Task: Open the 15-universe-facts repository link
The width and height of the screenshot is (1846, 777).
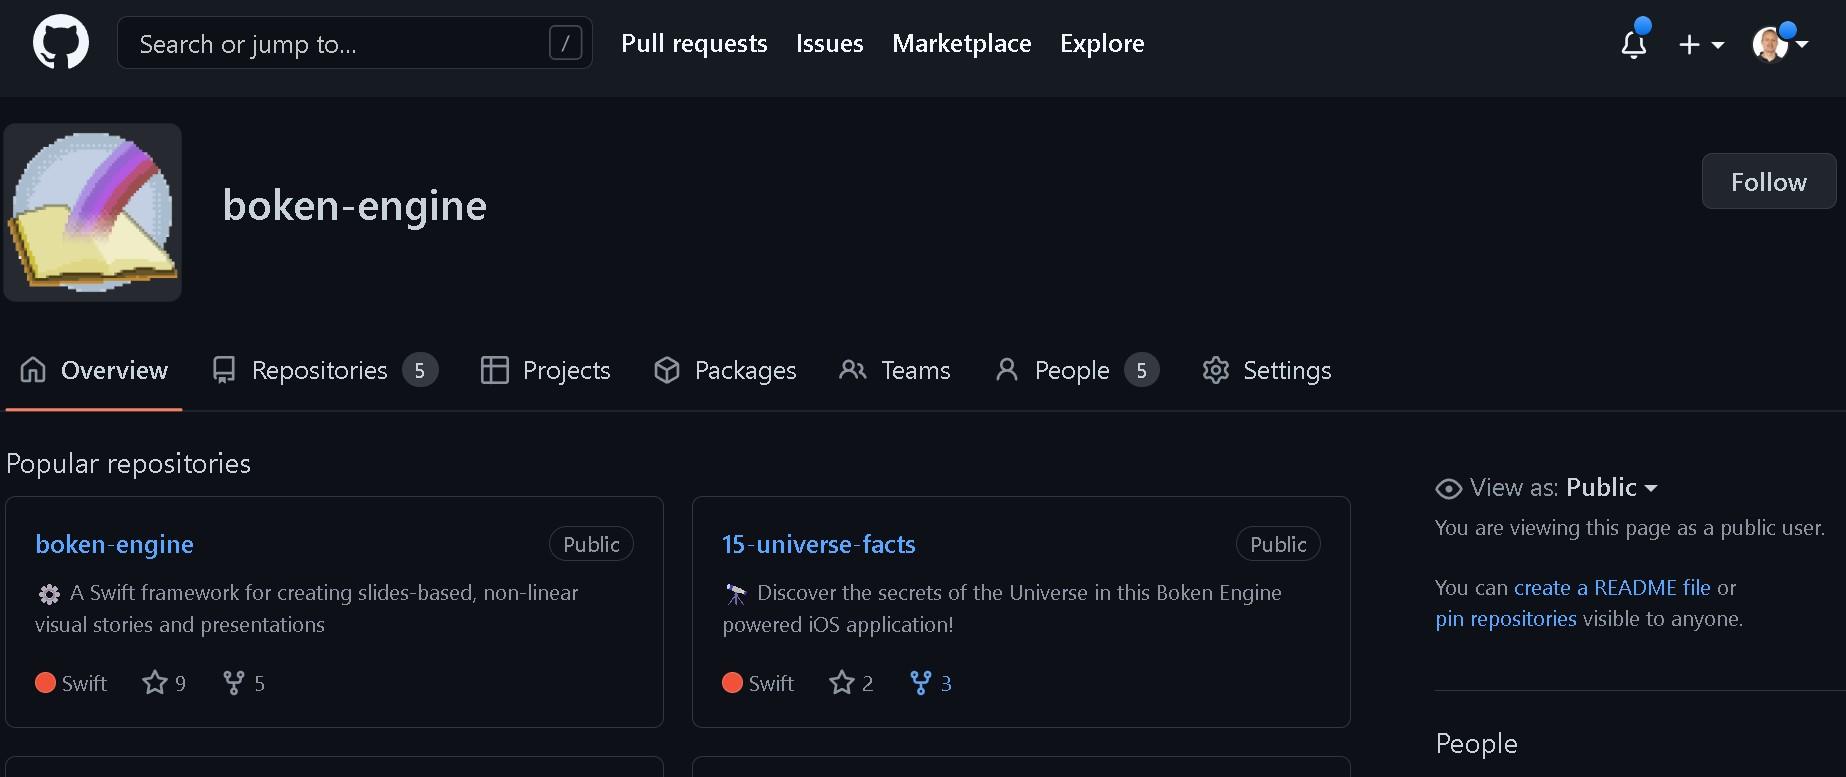Action: click(x=819, y=544)
